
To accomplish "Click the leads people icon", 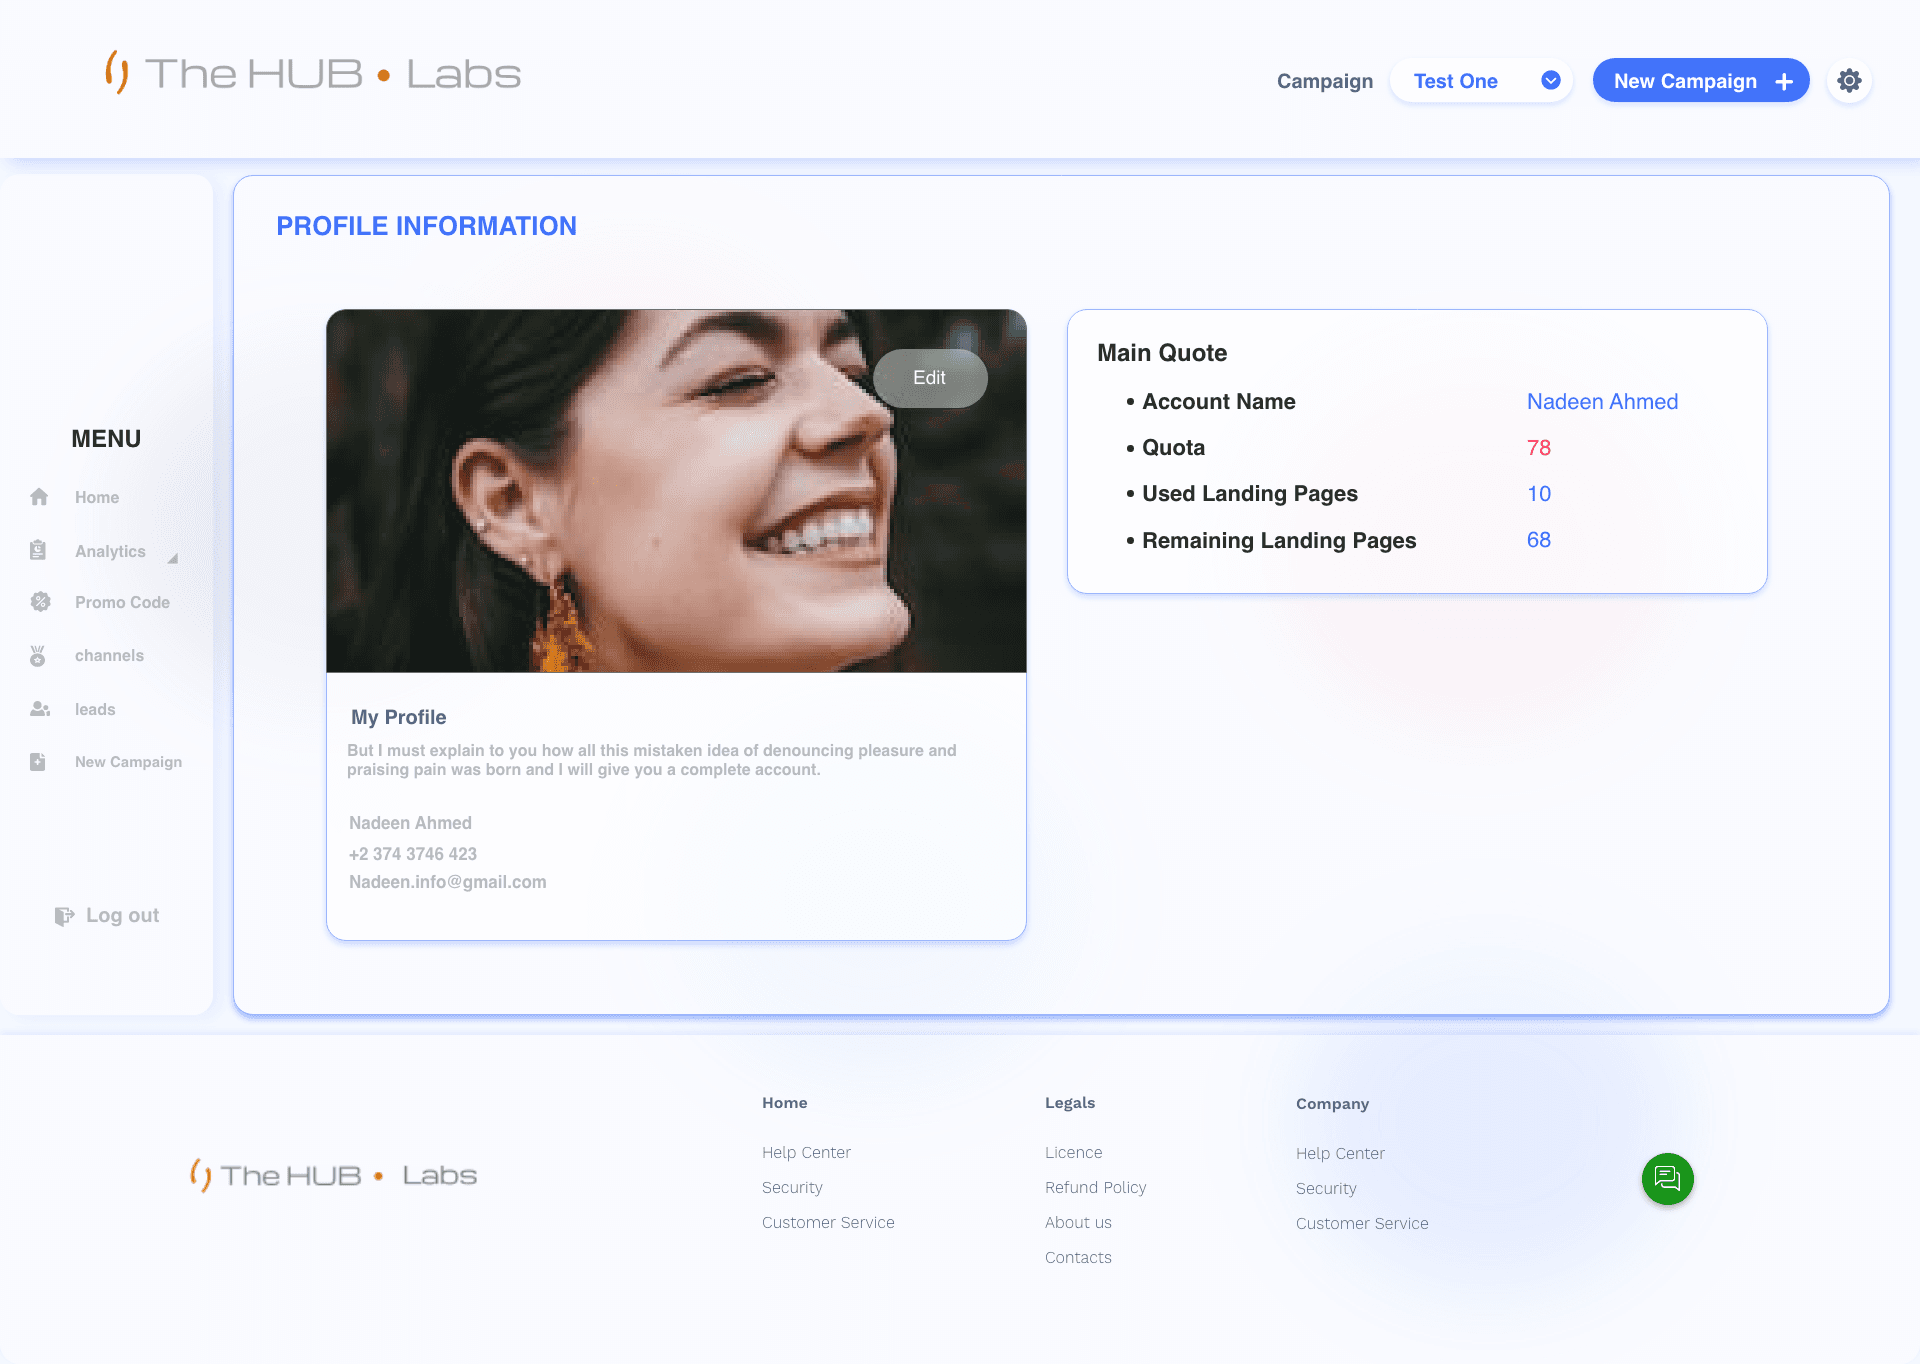I will click(x=40, y=709).
